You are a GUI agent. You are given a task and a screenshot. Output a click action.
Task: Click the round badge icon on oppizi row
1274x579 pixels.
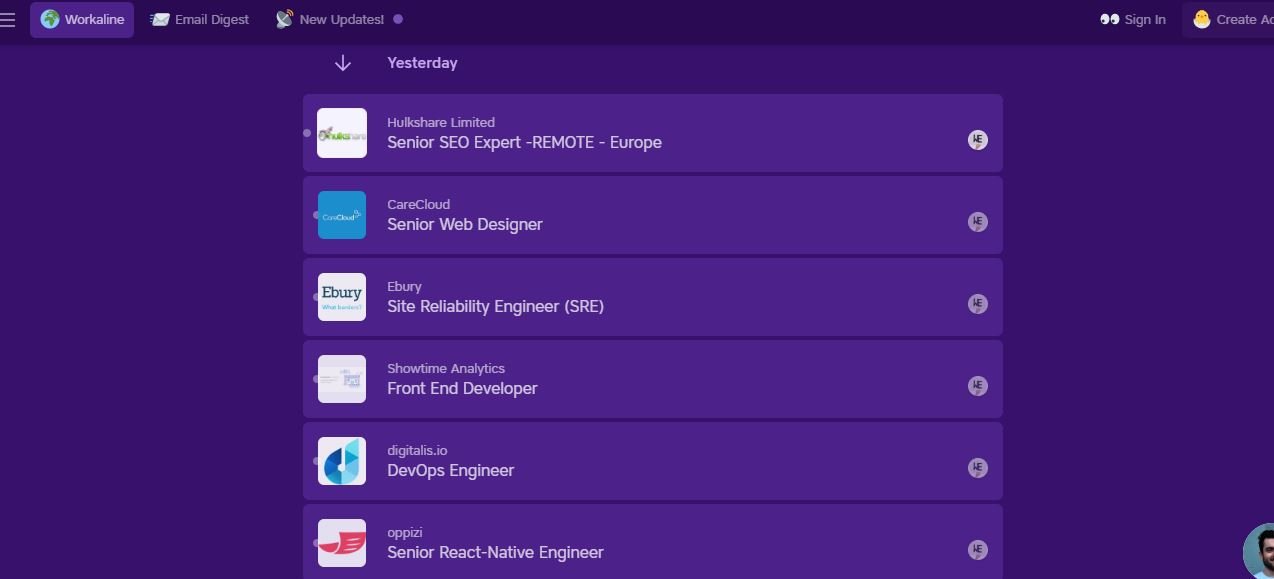click(x=978, y=550)
